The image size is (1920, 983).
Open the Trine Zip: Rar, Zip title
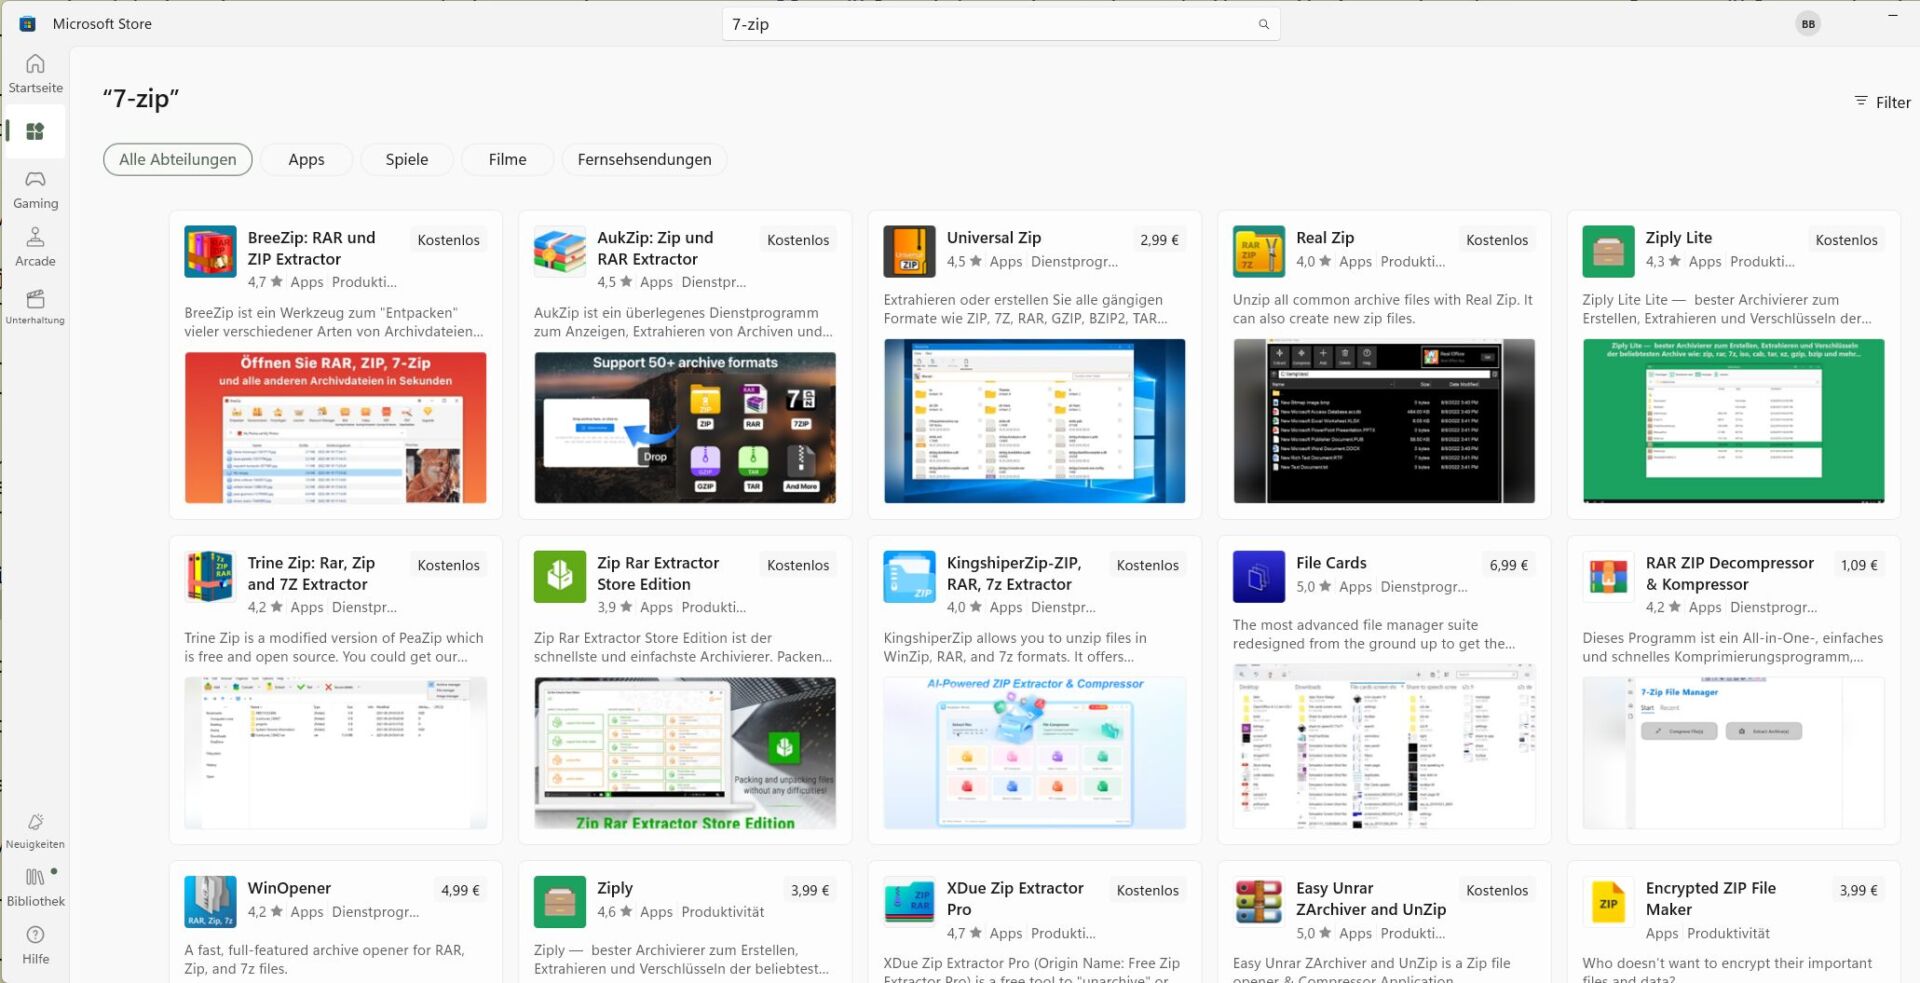[311, 574]
